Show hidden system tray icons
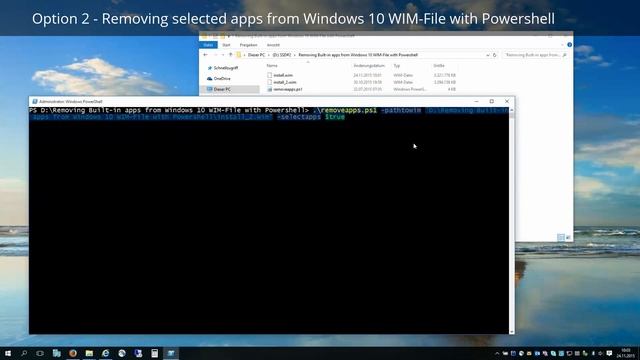 click(497, 353)
